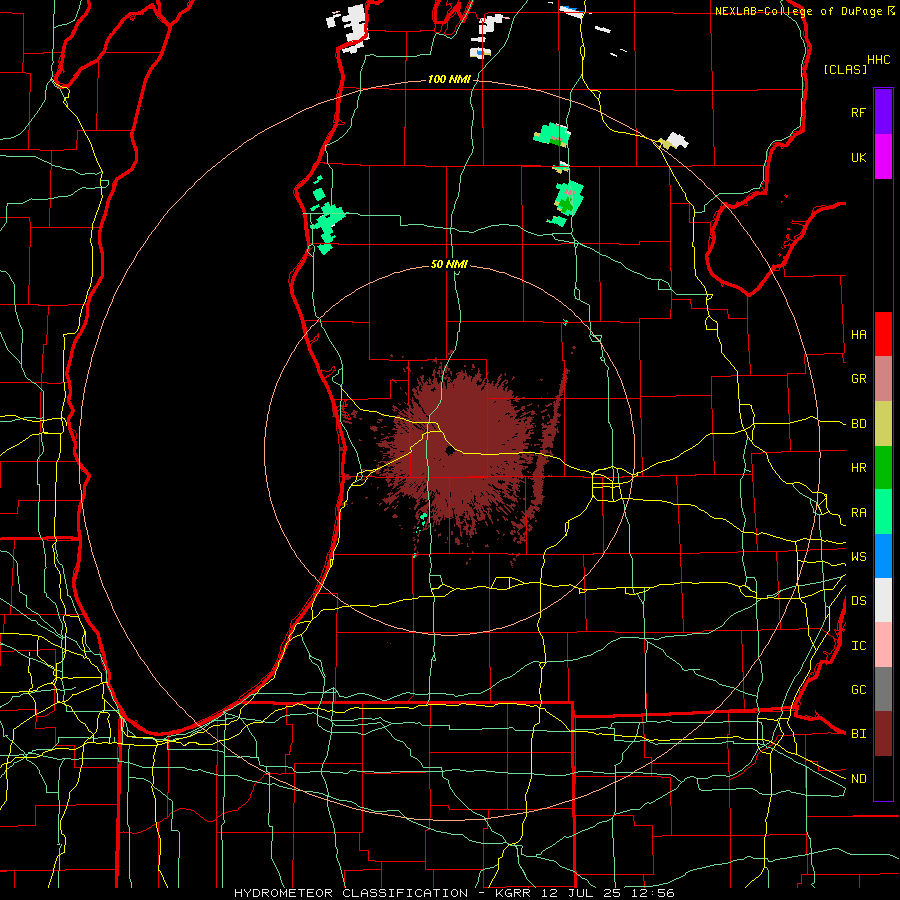Click the 'UK' legend label
The image size is (900, 900).
click(858, 157)
